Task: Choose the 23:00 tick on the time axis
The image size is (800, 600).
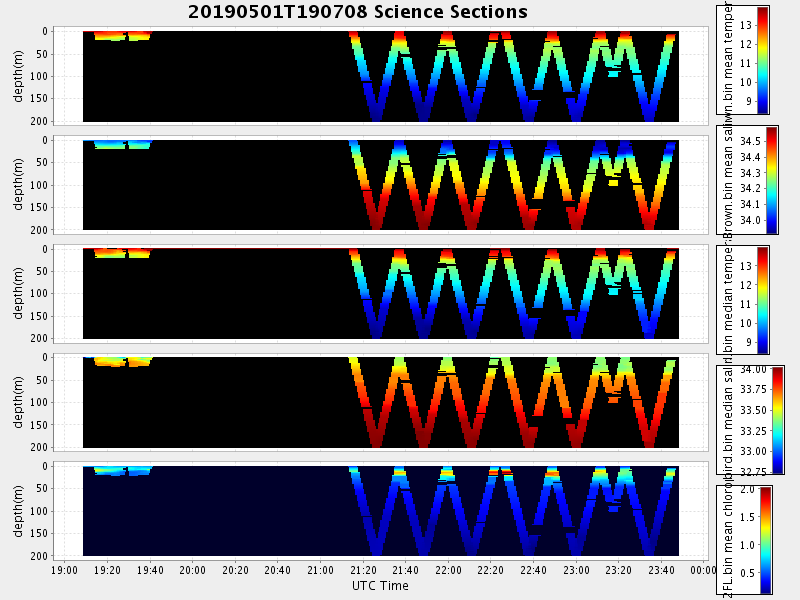Action: point(576,570)
